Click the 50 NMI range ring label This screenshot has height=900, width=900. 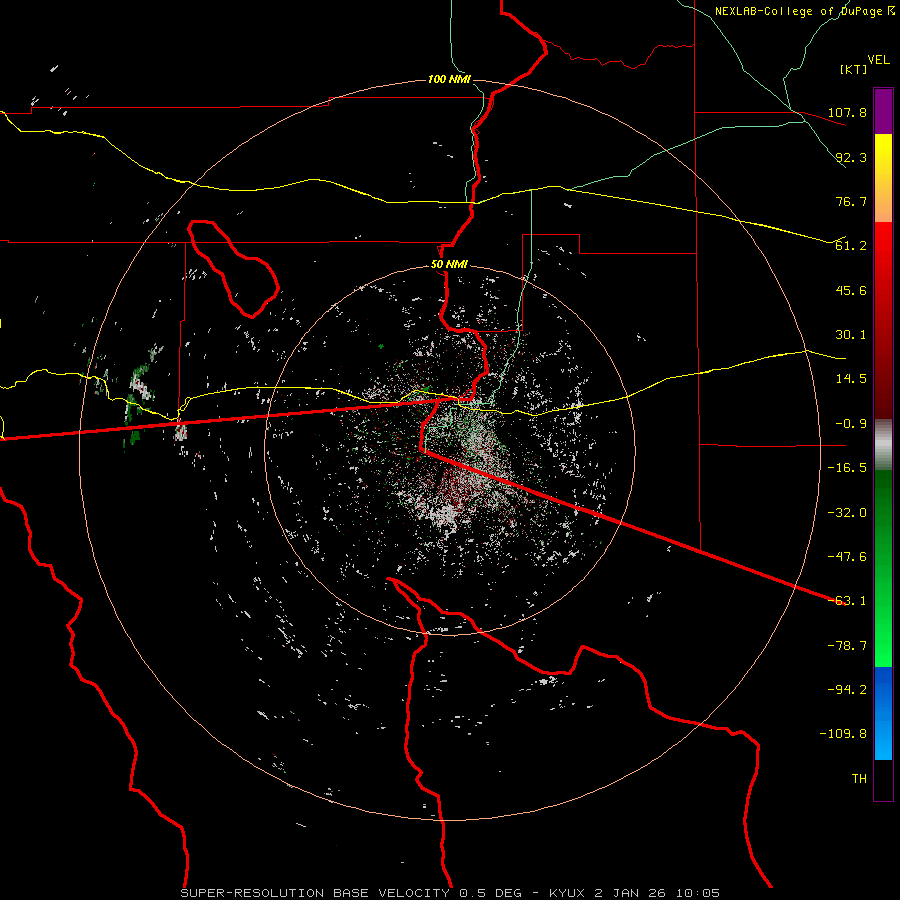[449, 265]
